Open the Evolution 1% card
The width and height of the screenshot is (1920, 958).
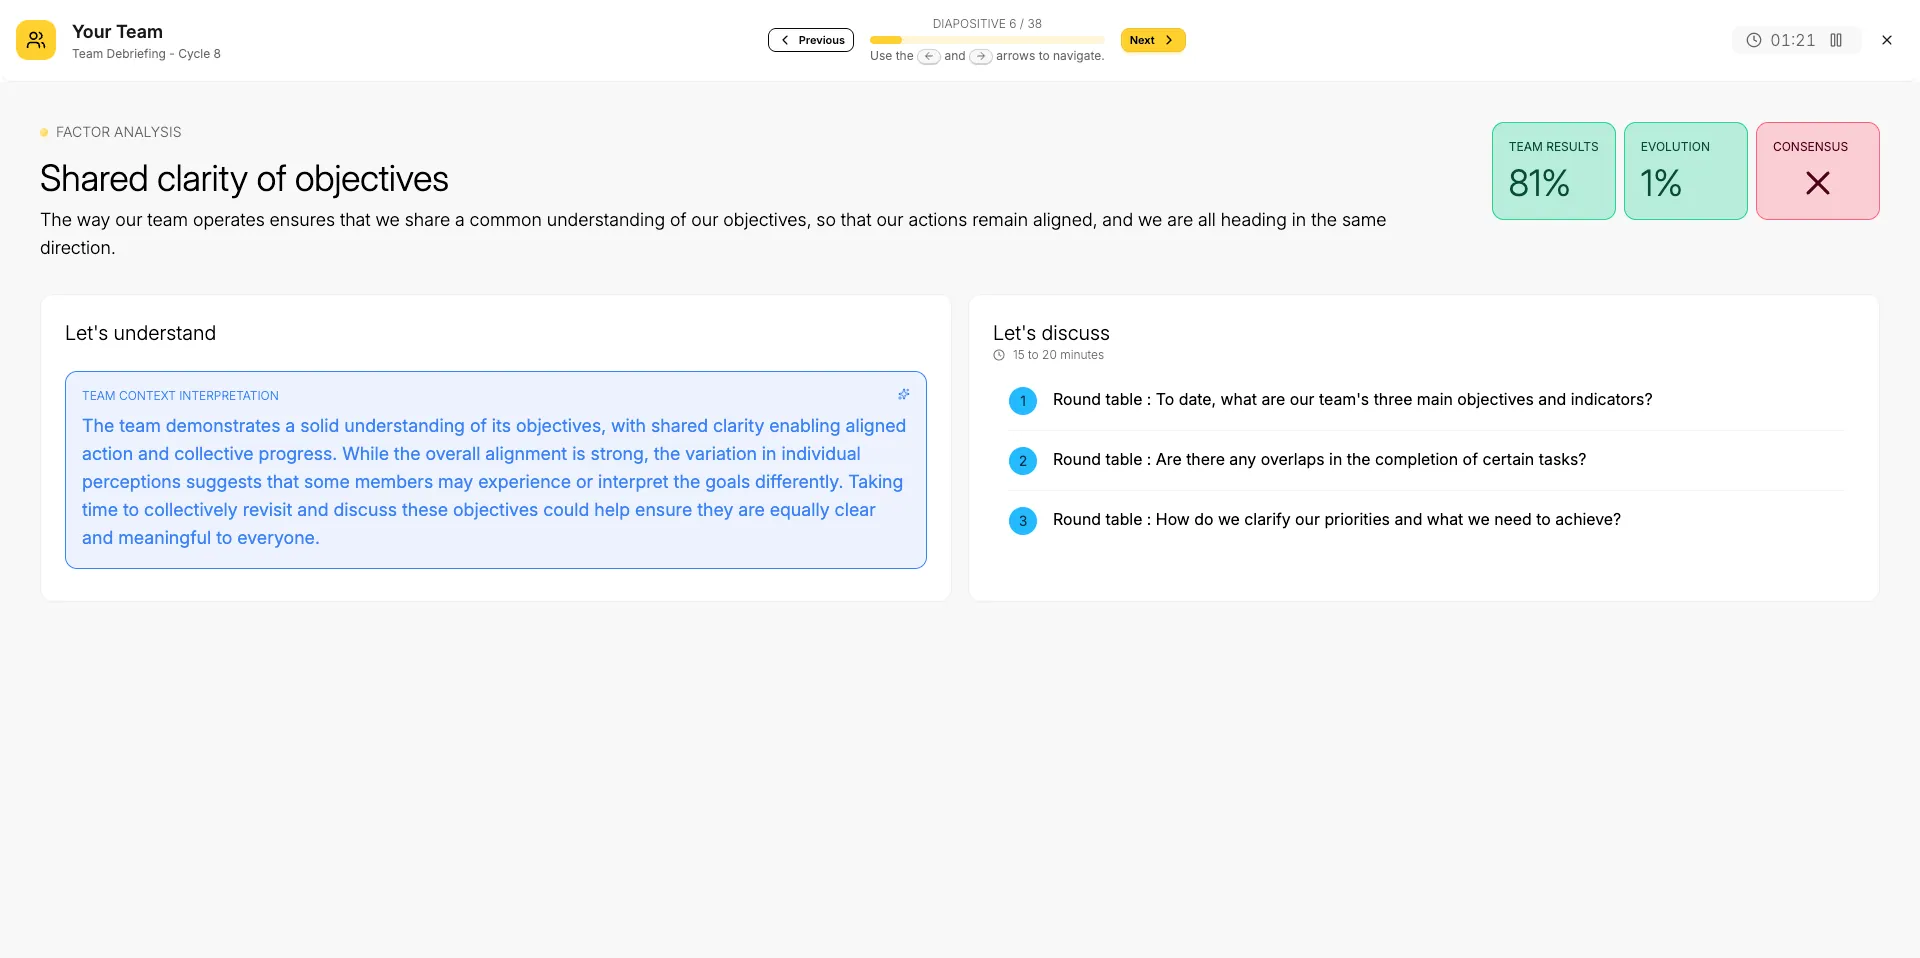1685,171
